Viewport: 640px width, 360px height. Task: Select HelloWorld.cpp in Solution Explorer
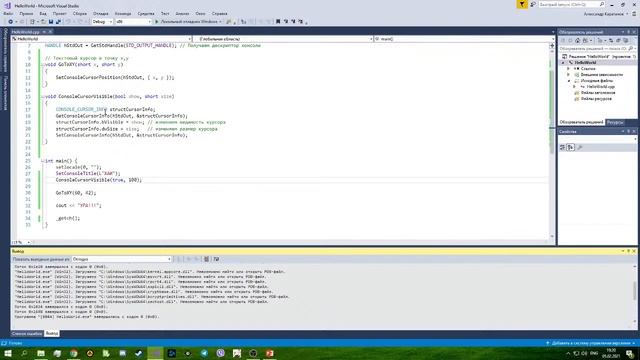pos(600,87)
